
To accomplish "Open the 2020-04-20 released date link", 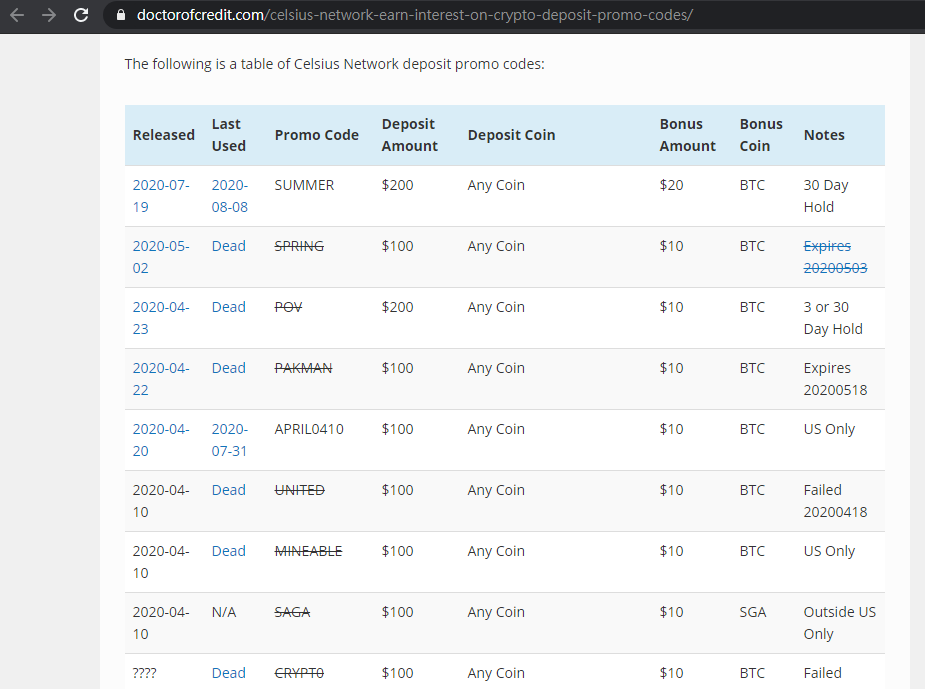I will coord(161,440).
